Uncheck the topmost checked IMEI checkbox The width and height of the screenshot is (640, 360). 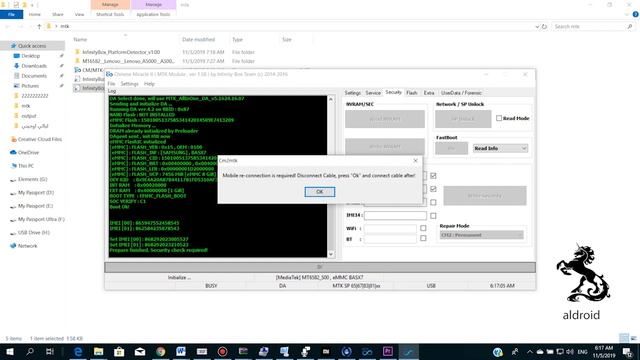433,176
